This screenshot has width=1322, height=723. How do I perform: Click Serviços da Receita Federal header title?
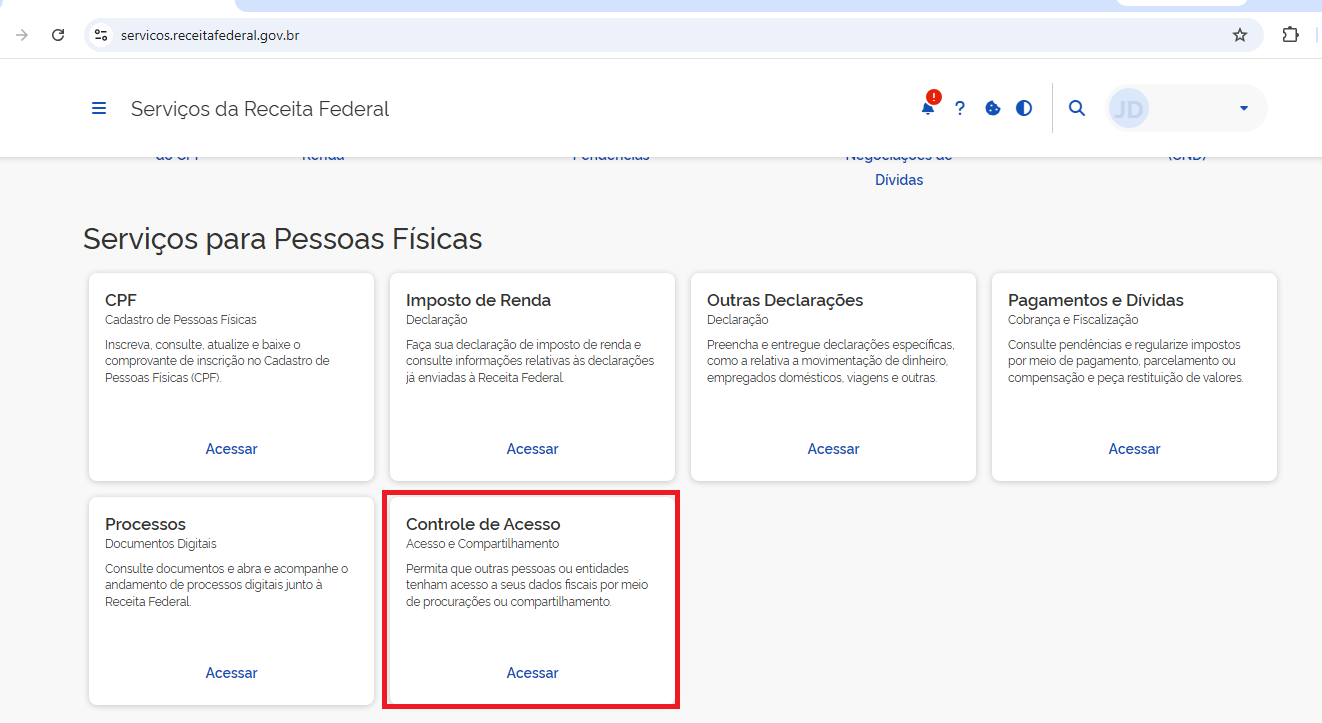point(260,109)
